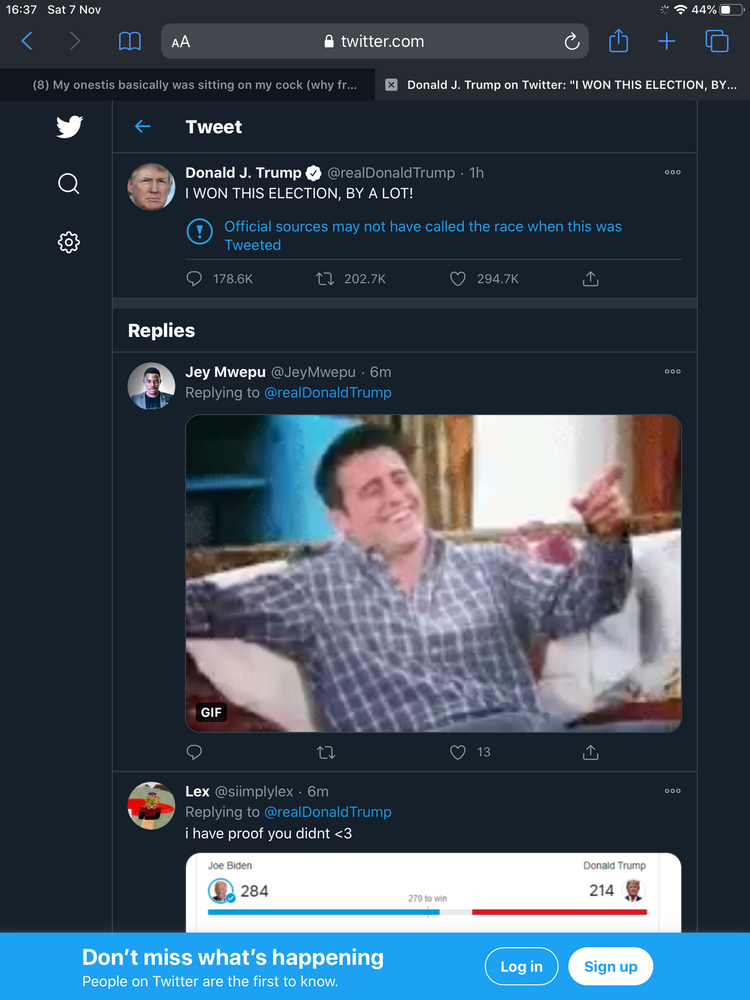Close the Donald J. Trump tab

391,85
